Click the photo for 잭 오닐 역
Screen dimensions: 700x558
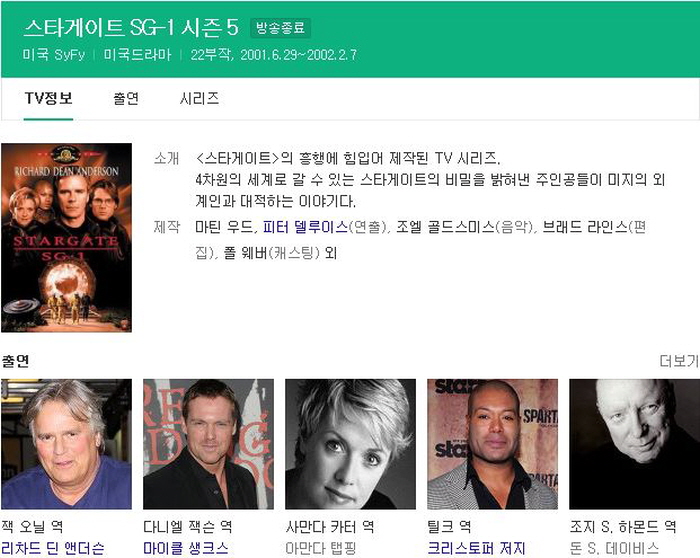tap(66, 444)
